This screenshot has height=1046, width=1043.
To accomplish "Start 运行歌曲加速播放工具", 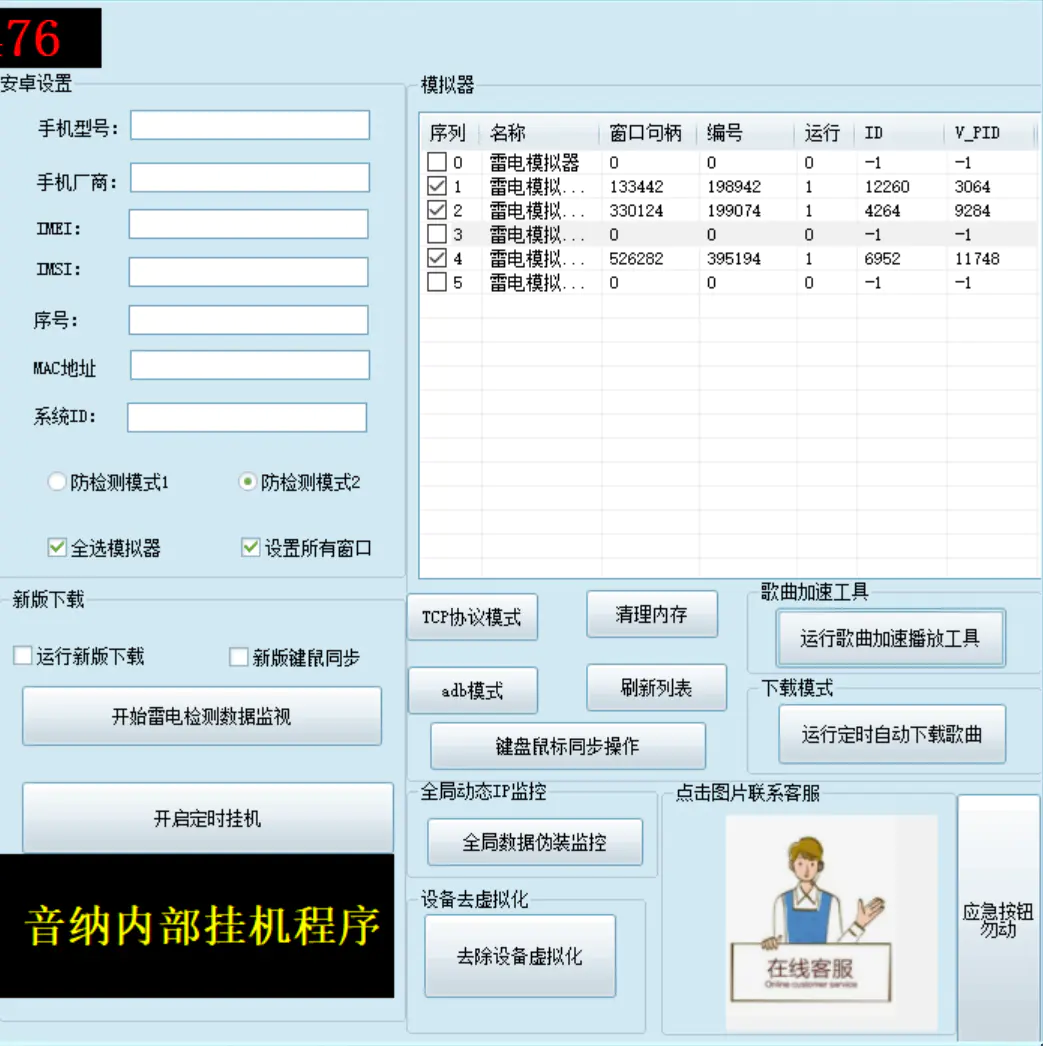I will coord(889,638).
